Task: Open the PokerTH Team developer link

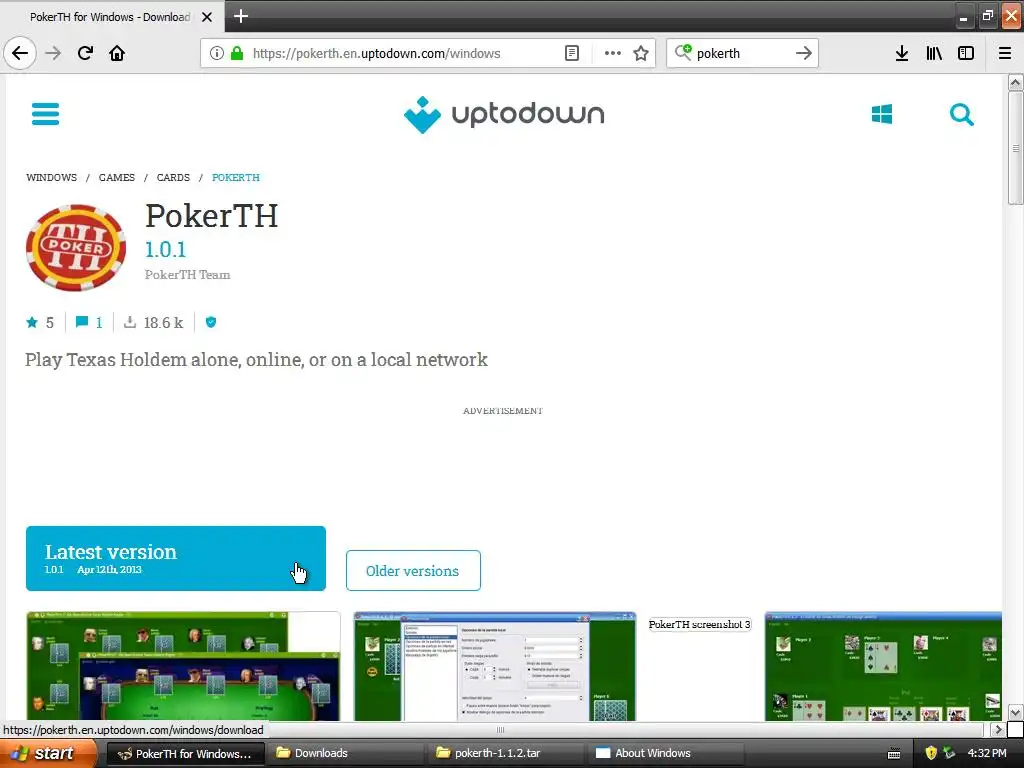Action: pyautogui.click(x=187, y=275)
